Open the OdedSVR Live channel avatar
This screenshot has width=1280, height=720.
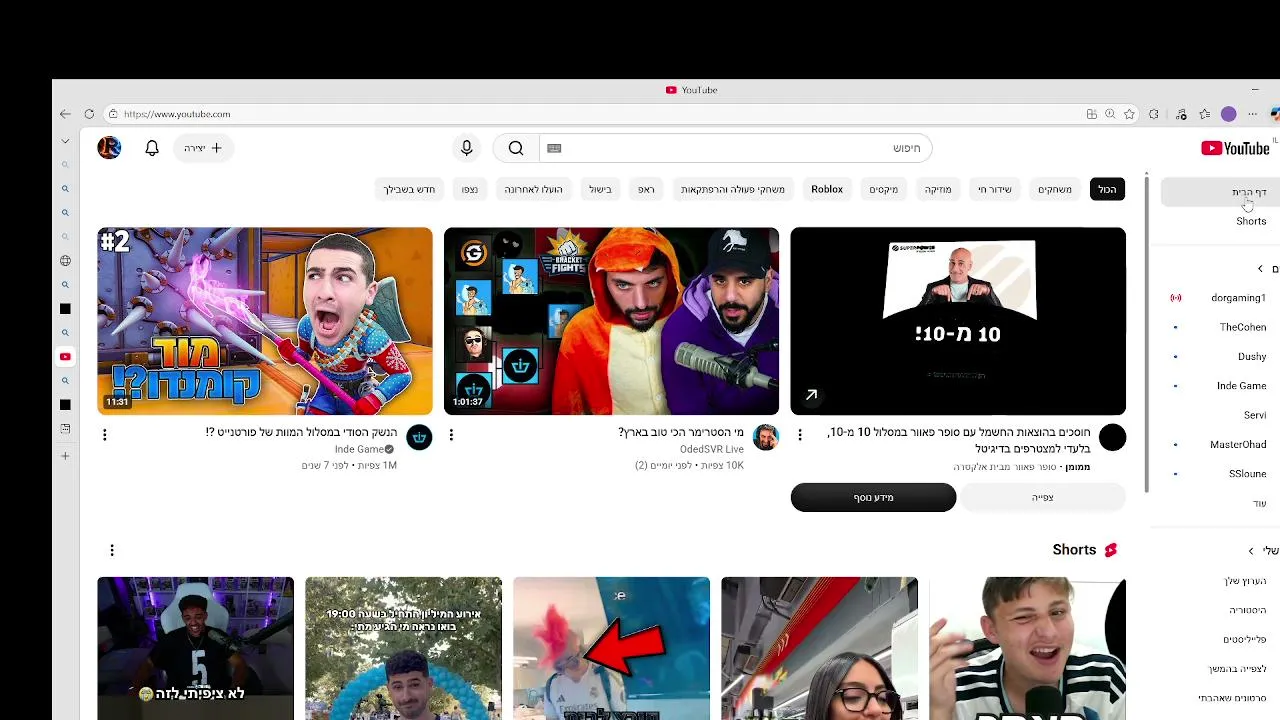pos(766,437)
